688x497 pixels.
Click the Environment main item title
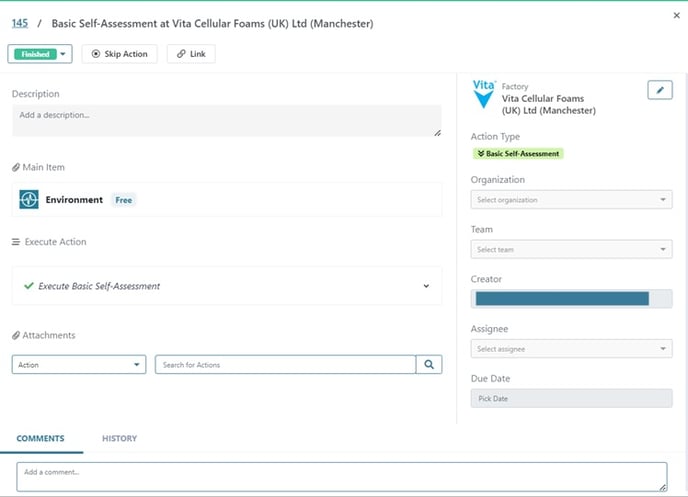[74, 200]
